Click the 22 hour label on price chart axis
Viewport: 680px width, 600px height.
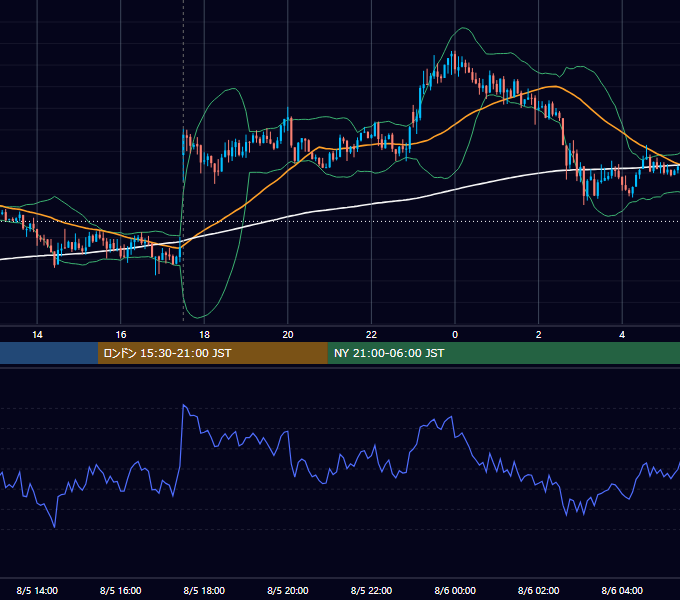click(x=371, y=335)
